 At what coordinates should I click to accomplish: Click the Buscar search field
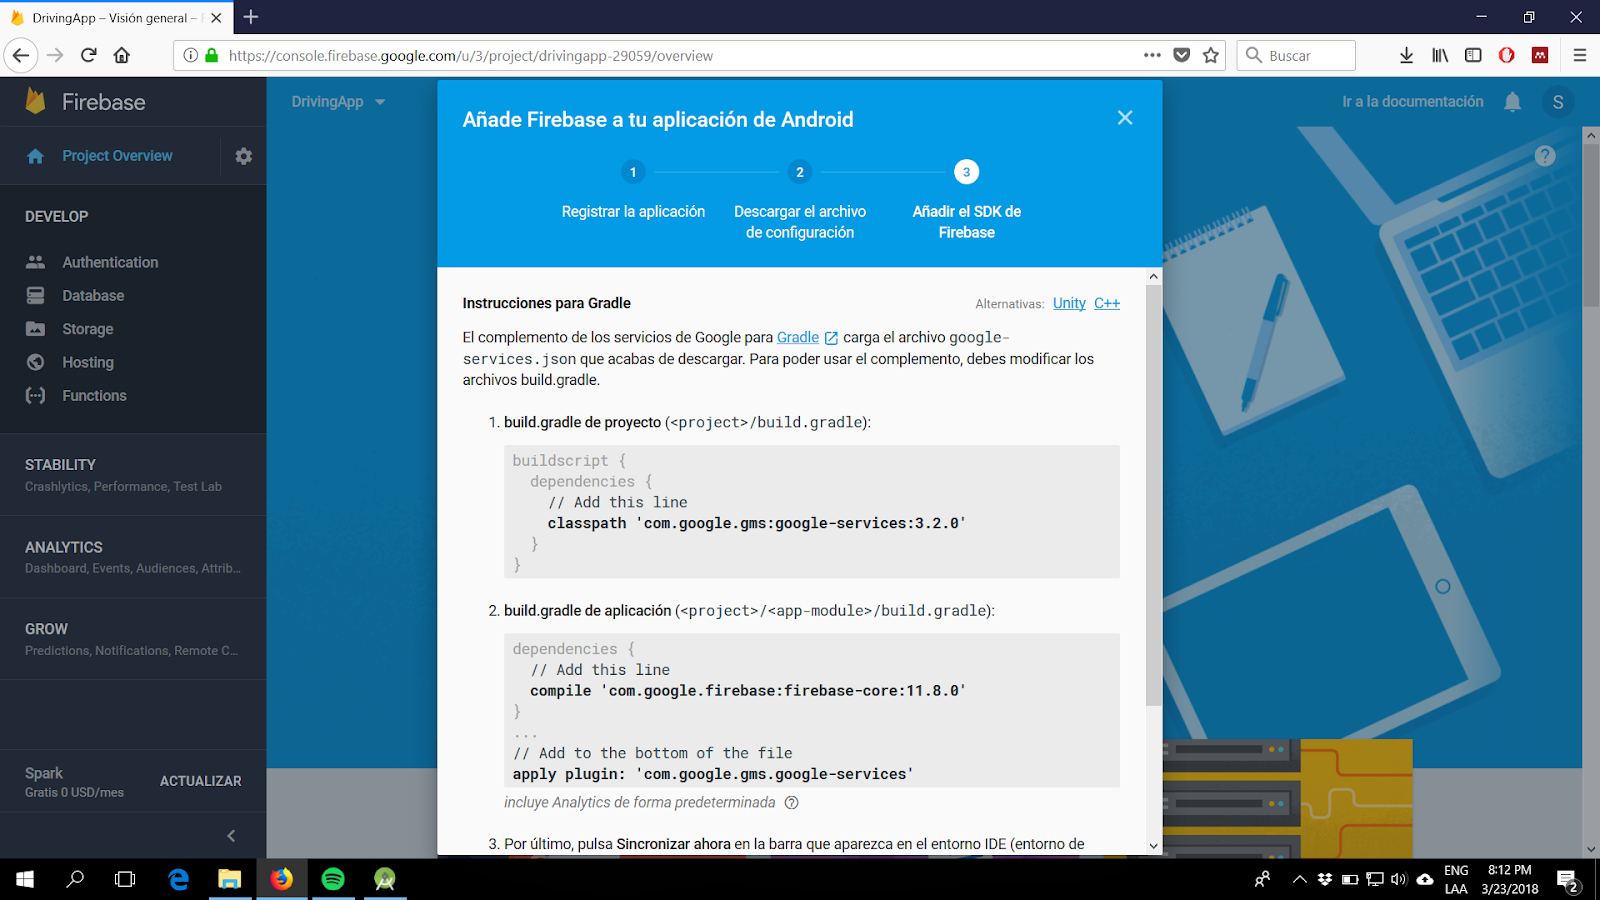click(1295, 56)
